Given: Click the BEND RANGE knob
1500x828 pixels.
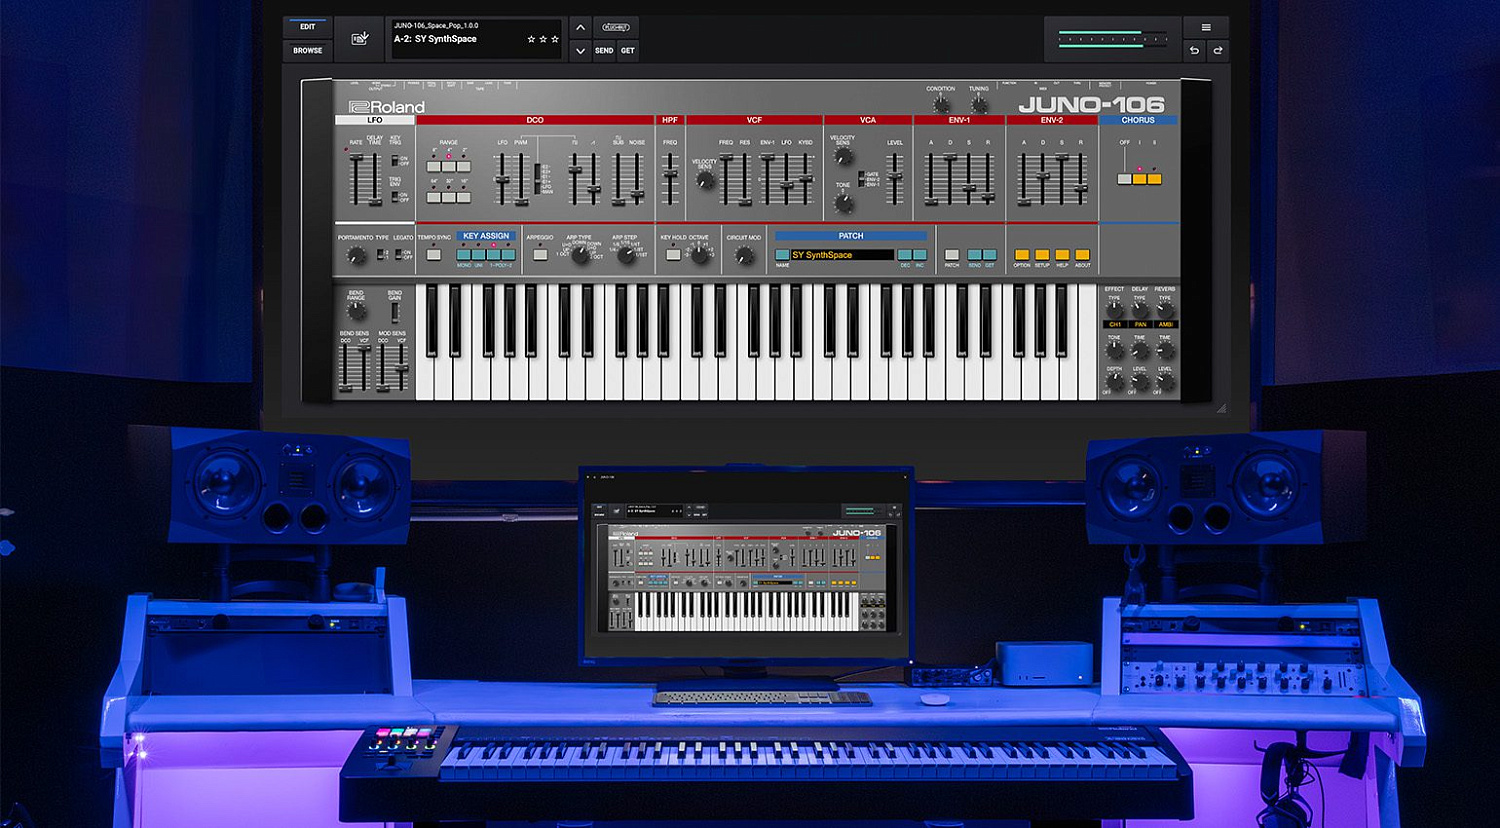Looking at the screenshot, I should [356, 311].
